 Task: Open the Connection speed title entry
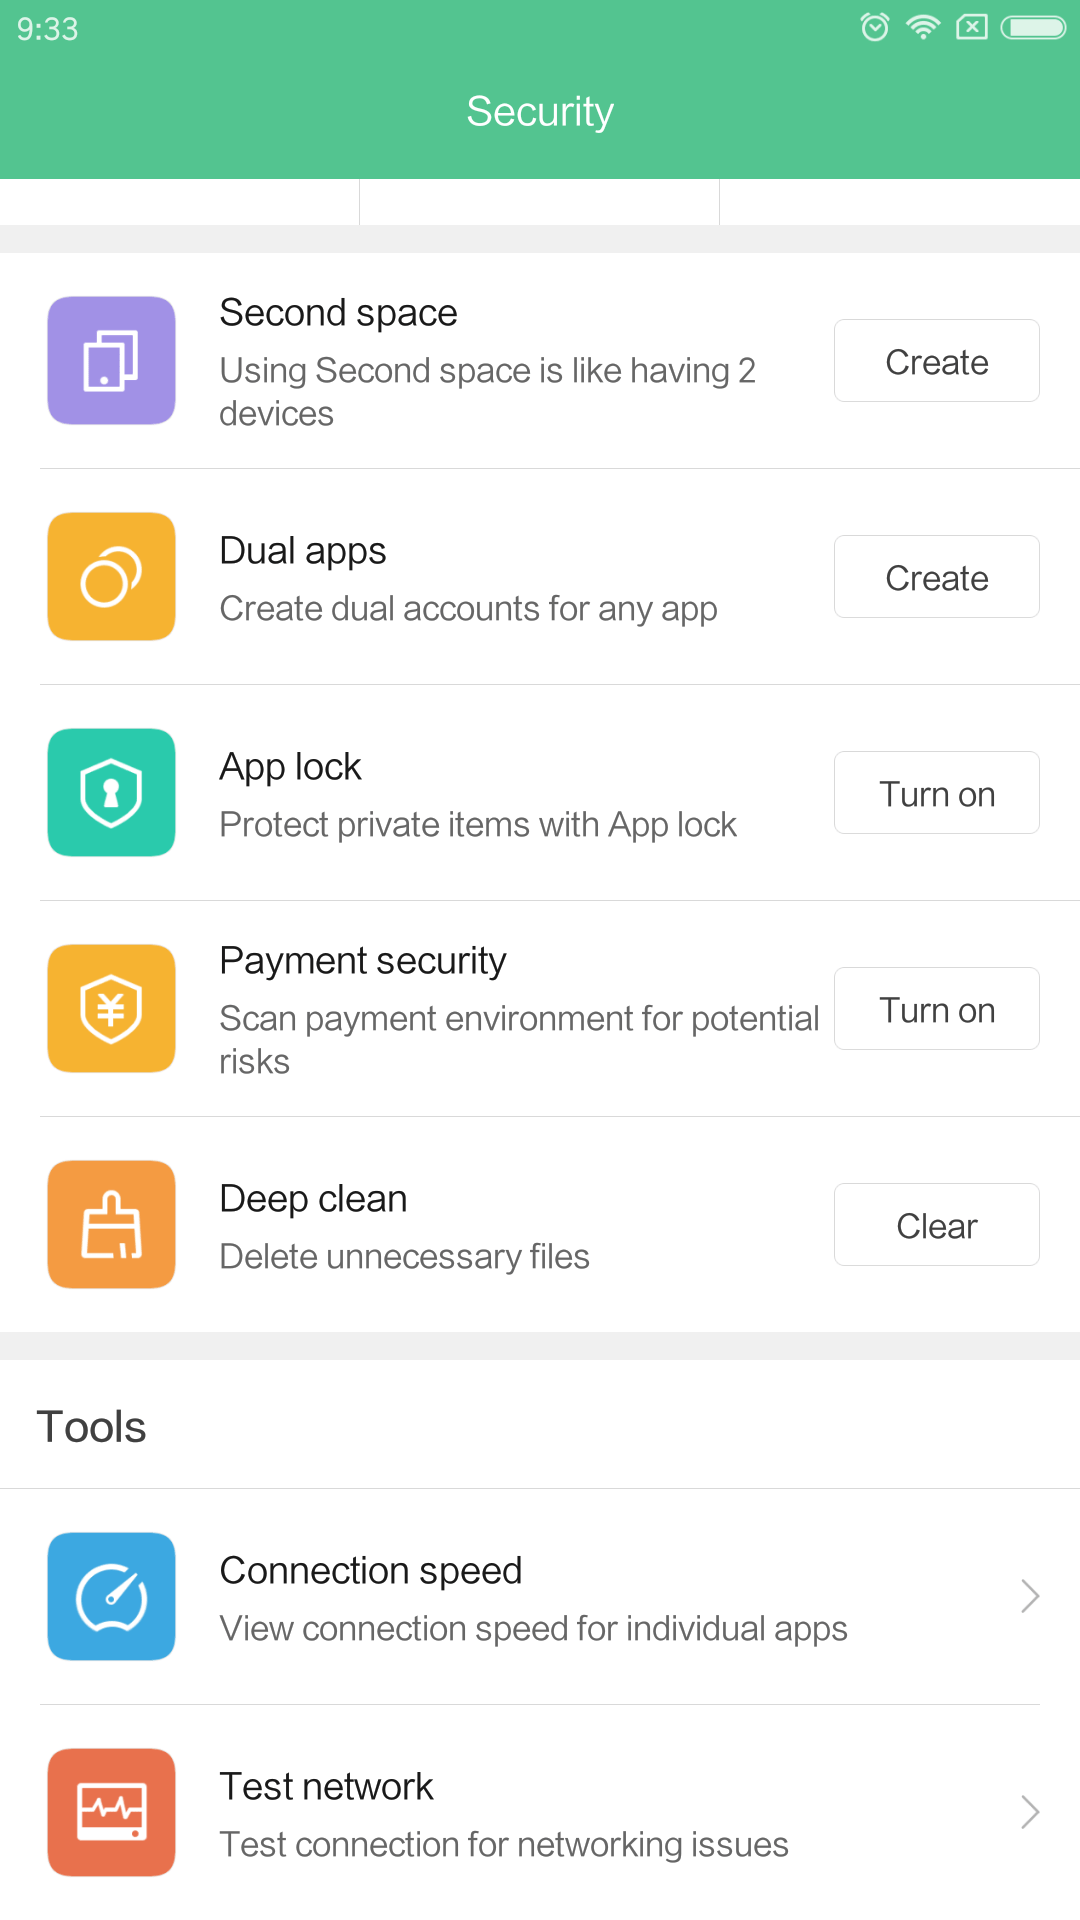371,1571
